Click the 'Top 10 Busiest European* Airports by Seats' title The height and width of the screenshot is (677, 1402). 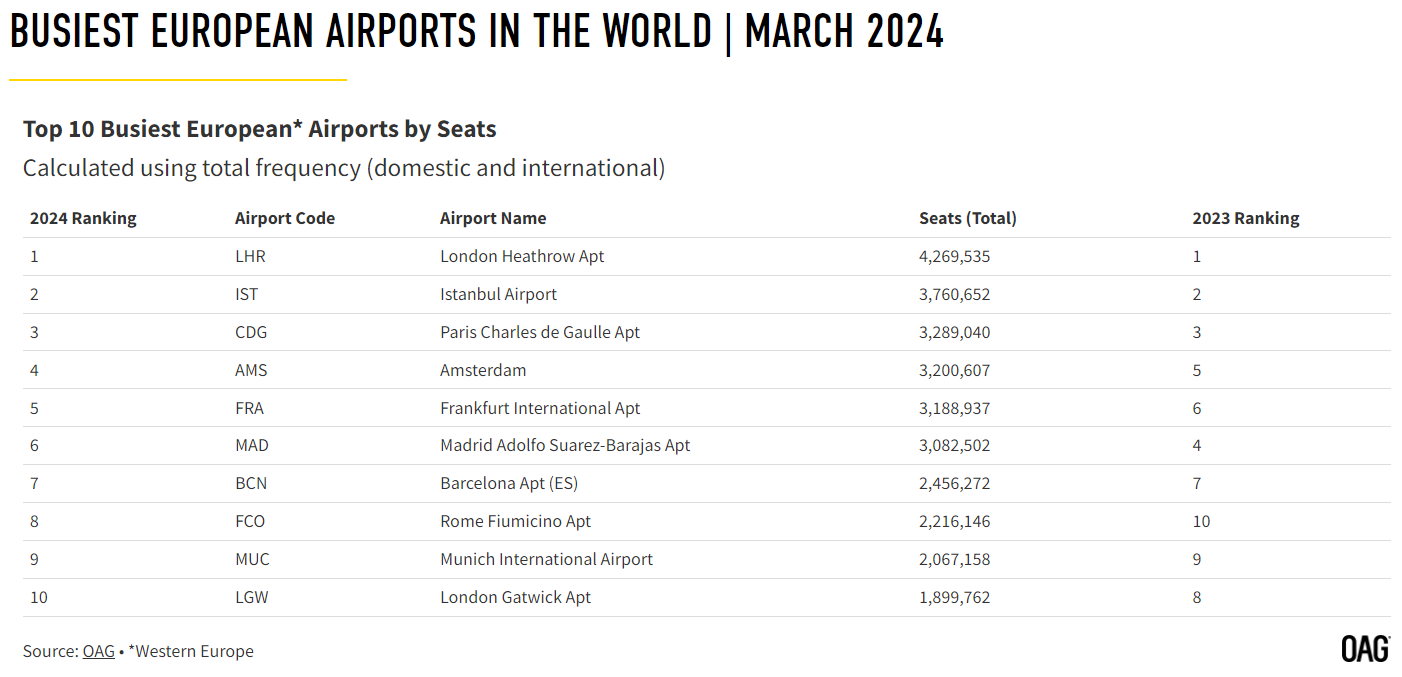point(260,129)
